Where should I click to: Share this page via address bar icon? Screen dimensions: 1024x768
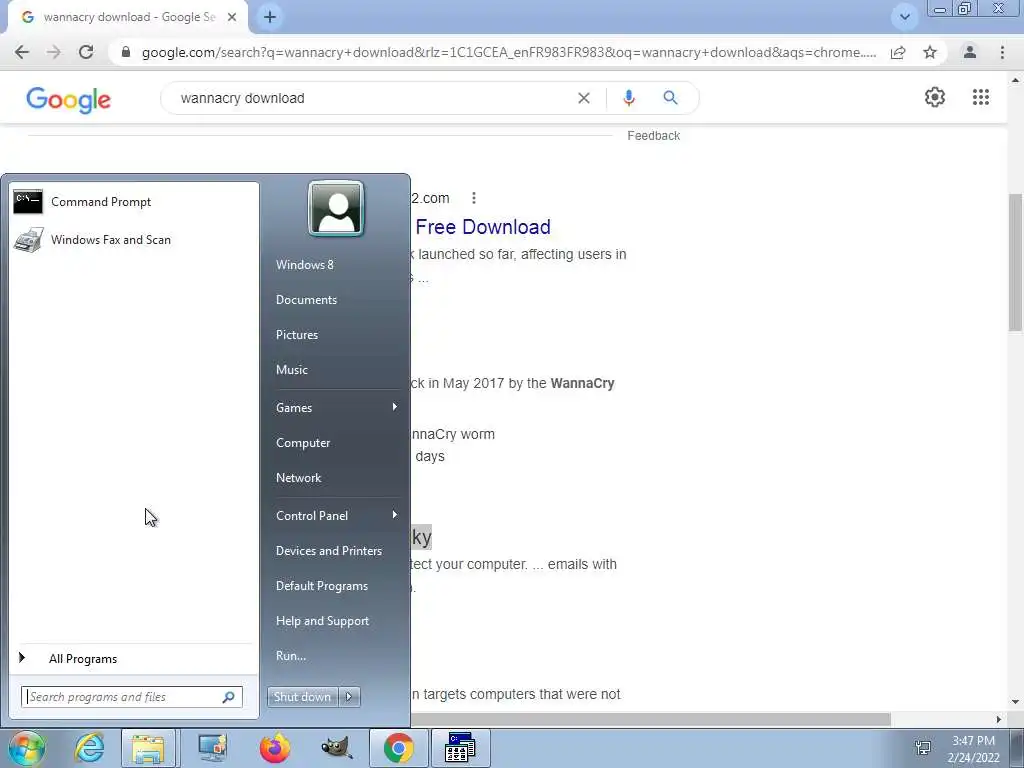click(x=898, y=52)
